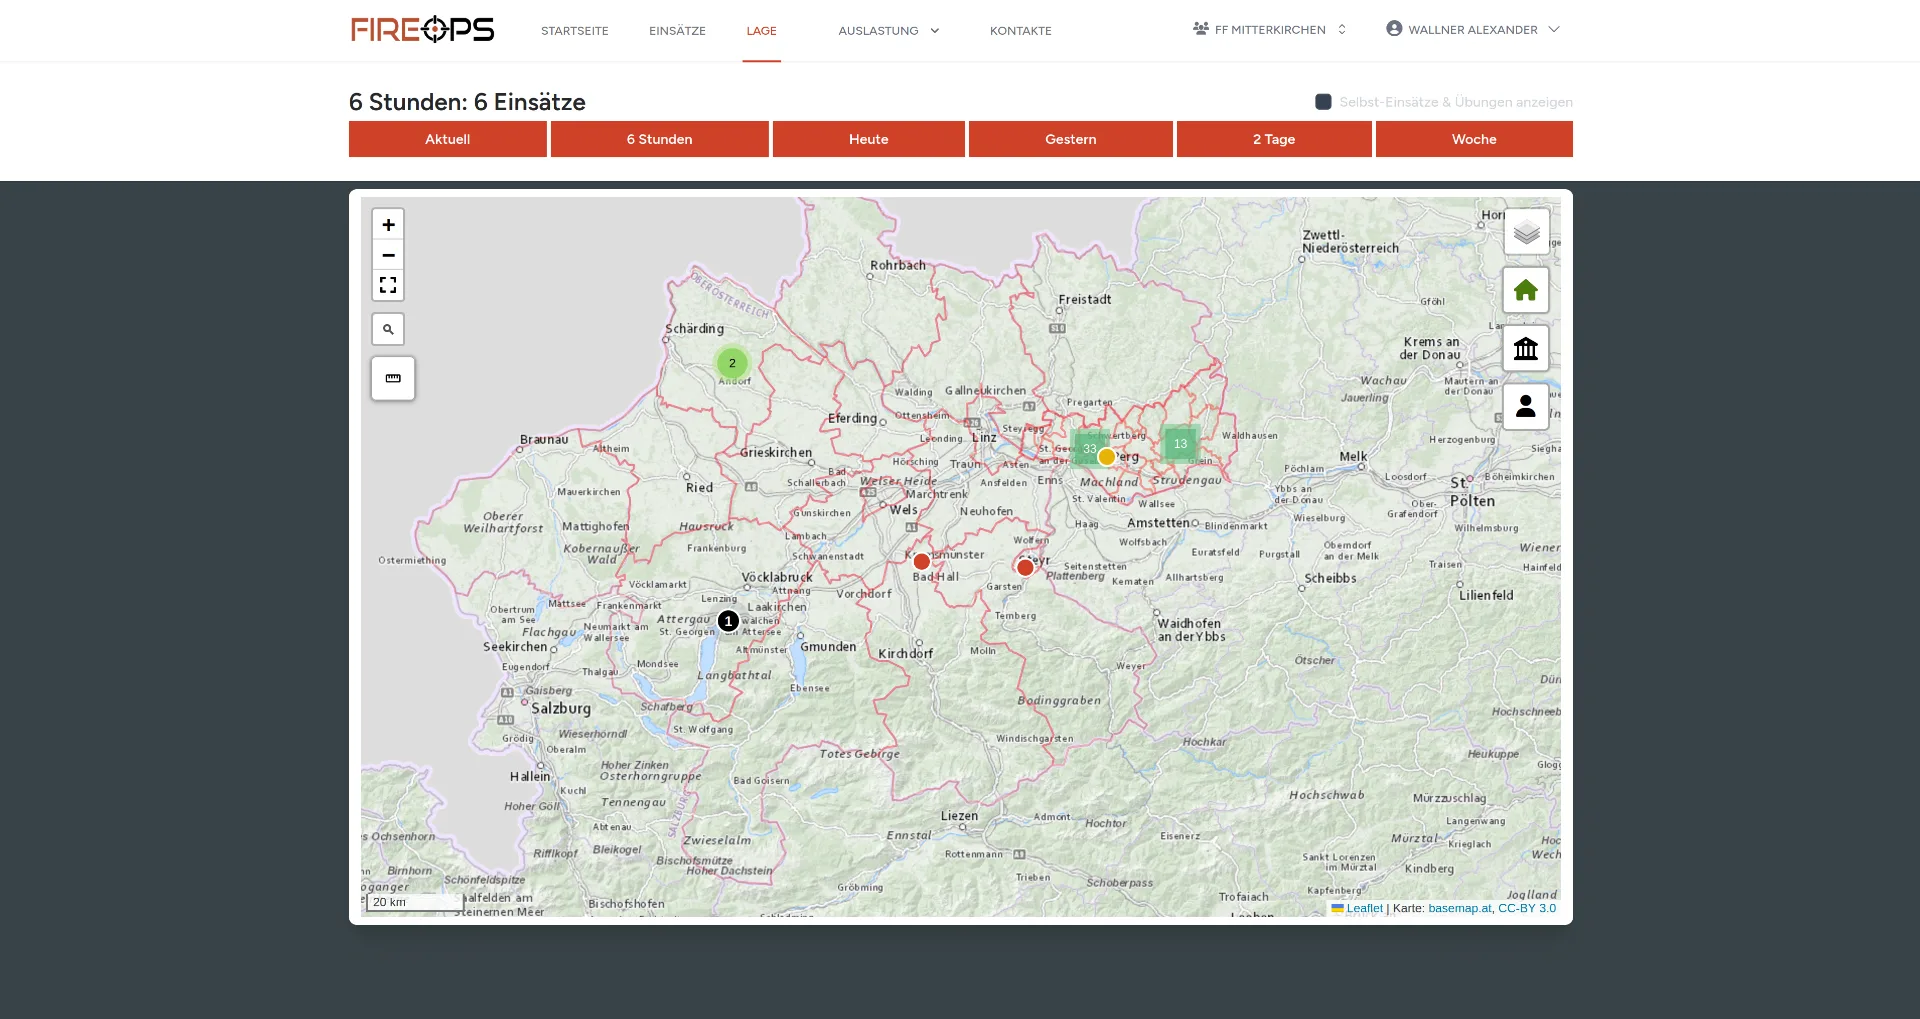The image size is (1920, 1019).
Task: Open cluster marker labeled 13
Action: coord(1180,443)
